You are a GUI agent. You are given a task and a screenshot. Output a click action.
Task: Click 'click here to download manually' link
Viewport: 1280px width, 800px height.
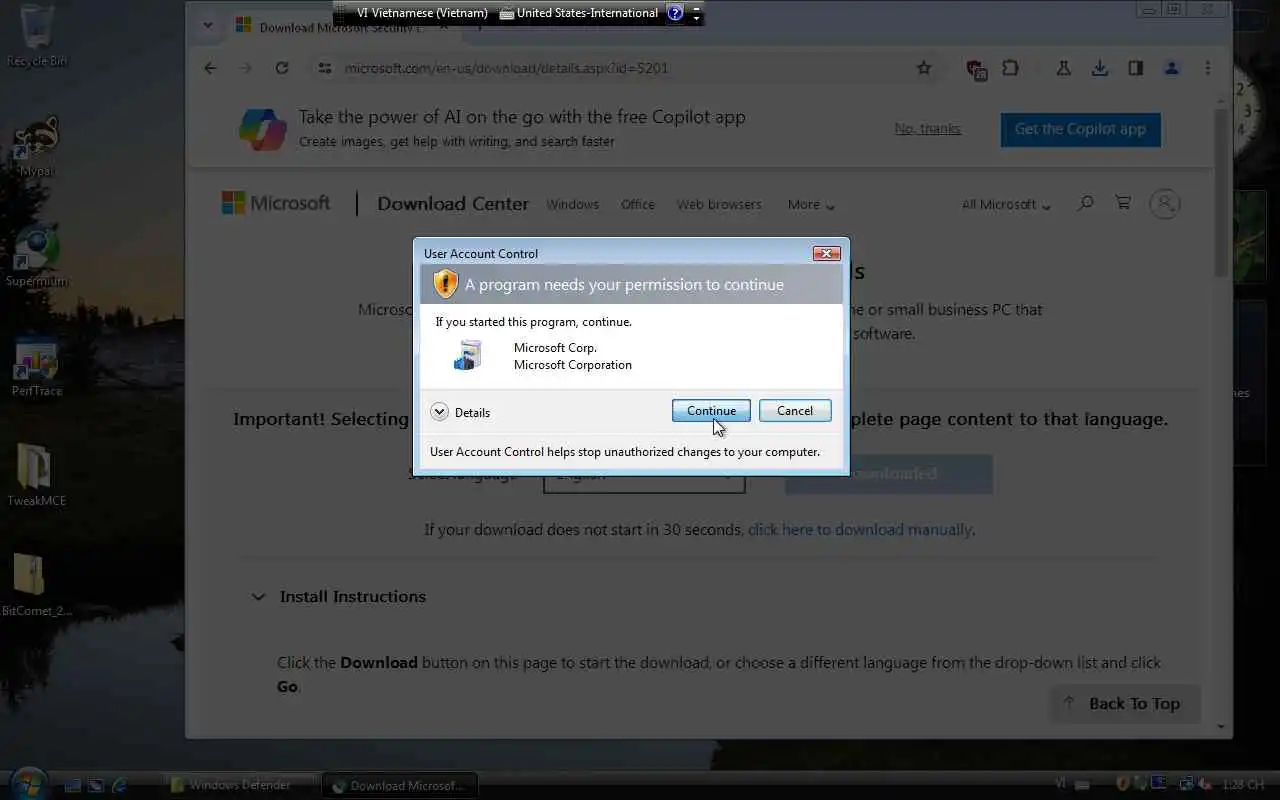pos(860,530)
